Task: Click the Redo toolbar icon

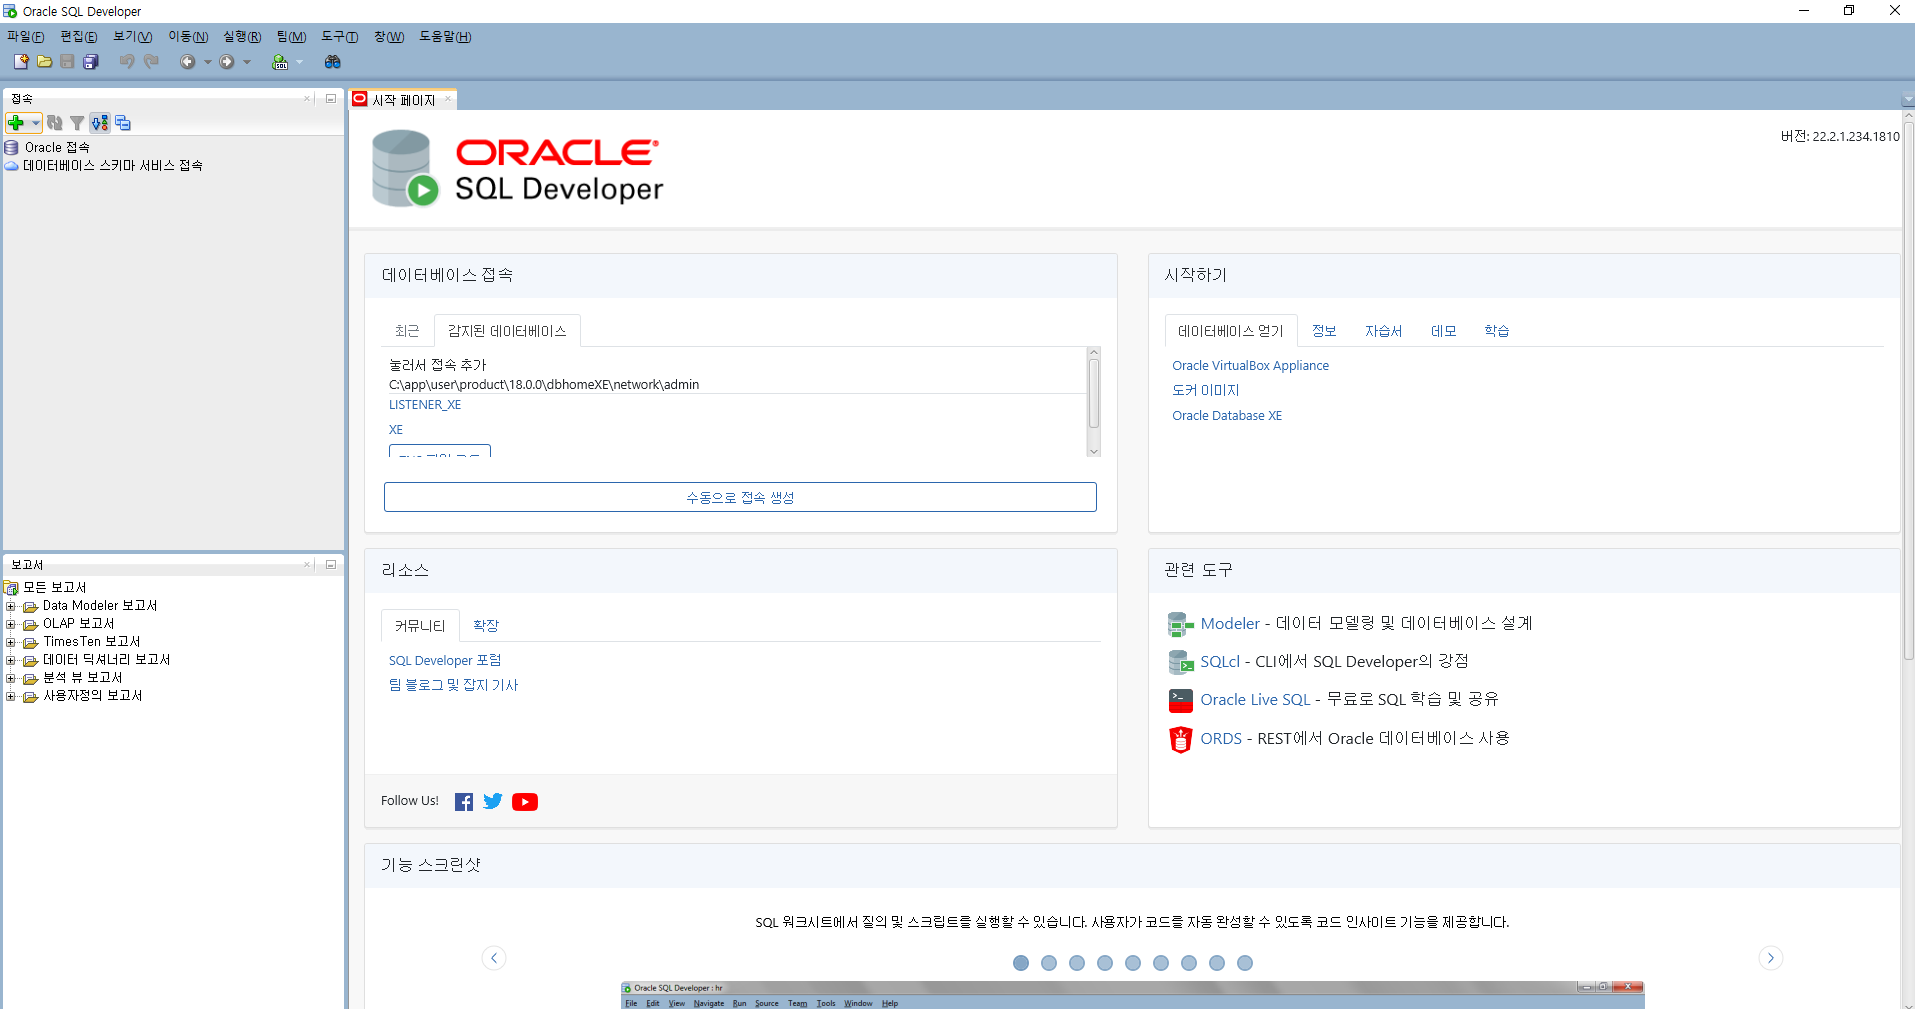Action: [151, 62]
